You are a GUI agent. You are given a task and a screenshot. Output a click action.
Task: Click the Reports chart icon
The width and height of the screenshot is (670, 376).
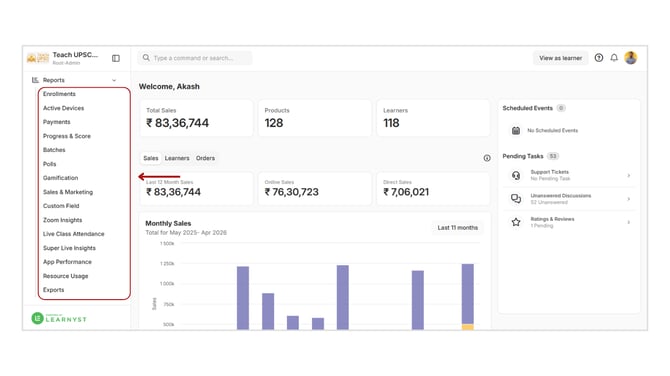point(35,80)
